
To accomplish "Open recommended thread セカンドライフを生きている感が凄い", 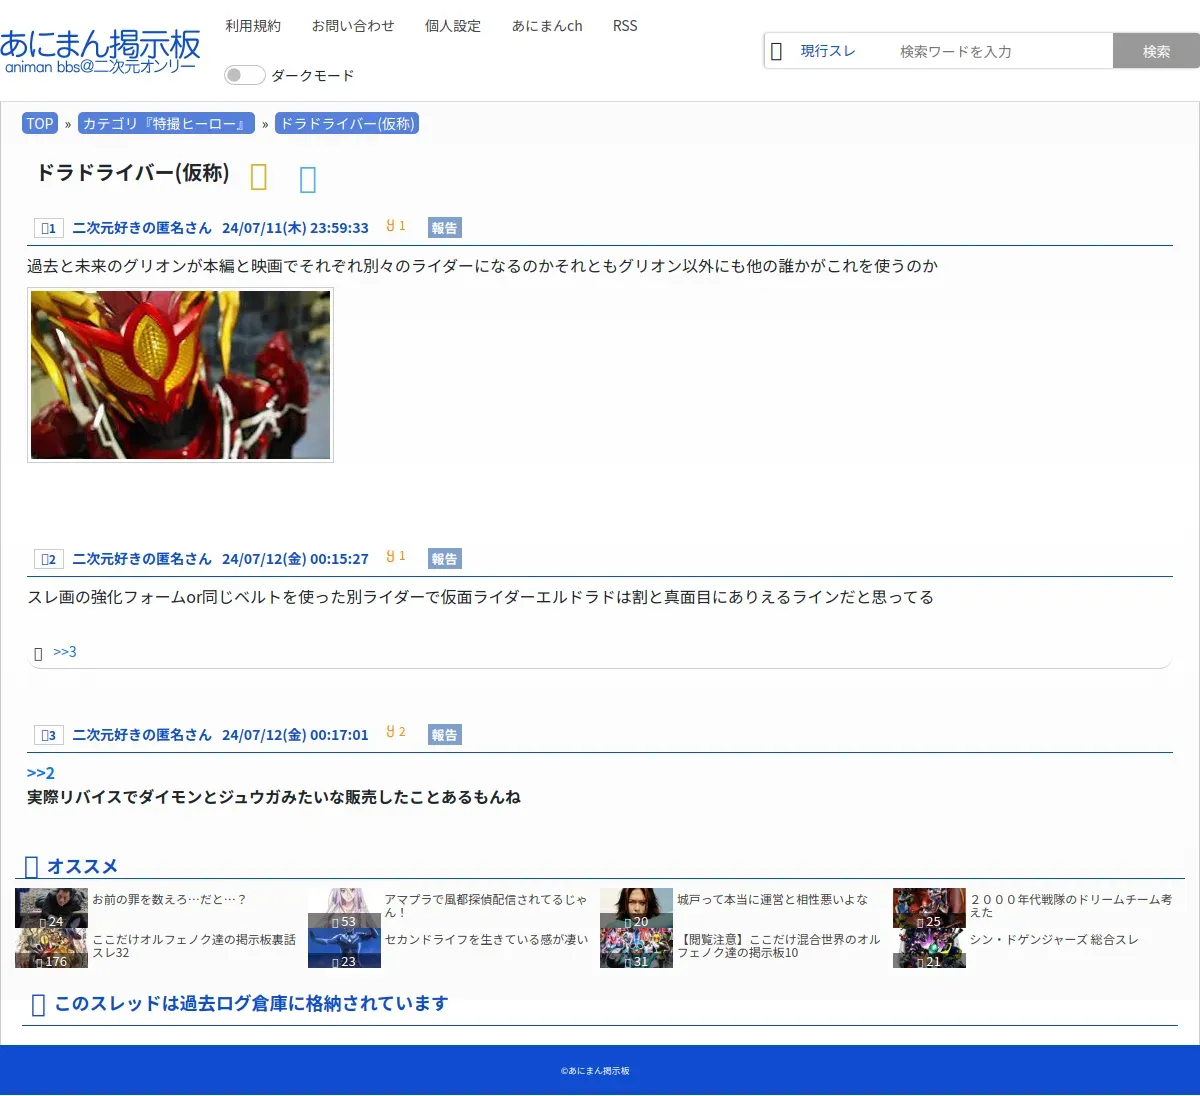I will (487, 940).
